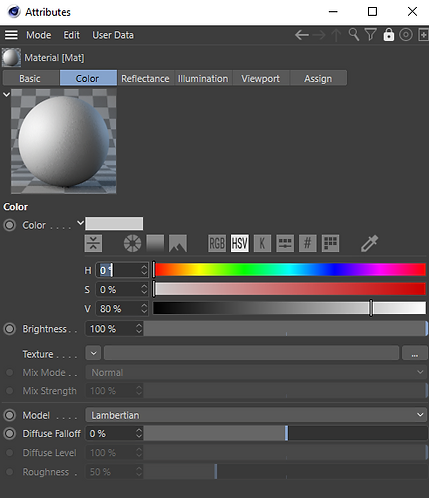Select the eyedropper color picker tool
The height and width of the screenshot is (498, 429).
point(369,243)
